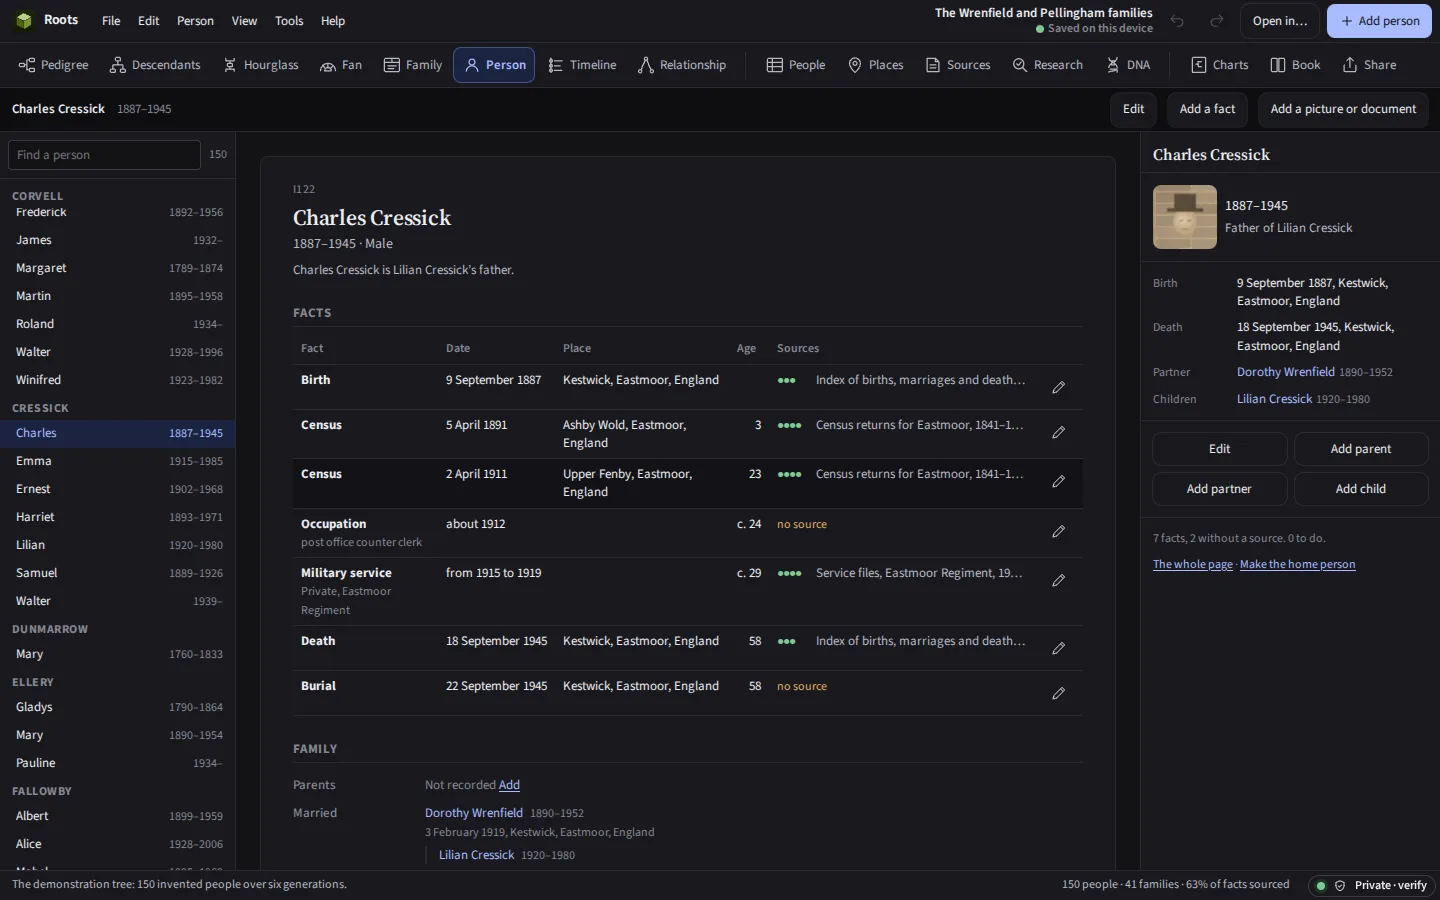Open the Book section

(x=1295, y=65)
